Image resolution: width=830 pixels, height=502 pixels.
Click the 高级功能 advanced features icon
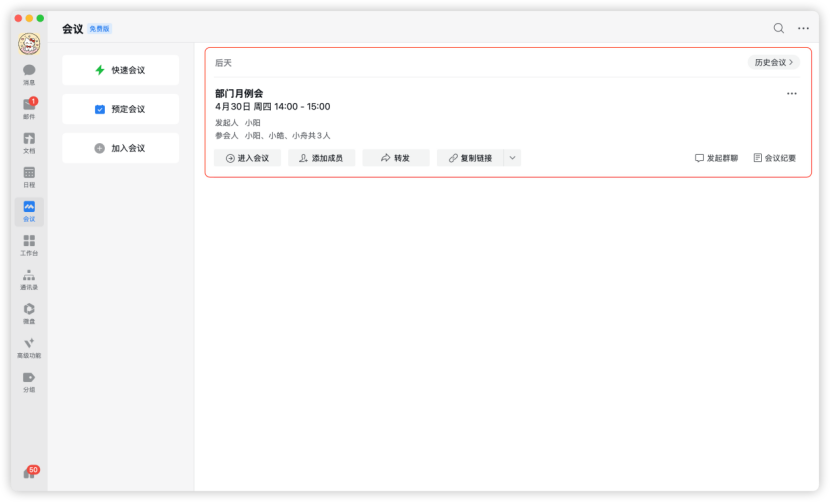[x=29, y=348]
